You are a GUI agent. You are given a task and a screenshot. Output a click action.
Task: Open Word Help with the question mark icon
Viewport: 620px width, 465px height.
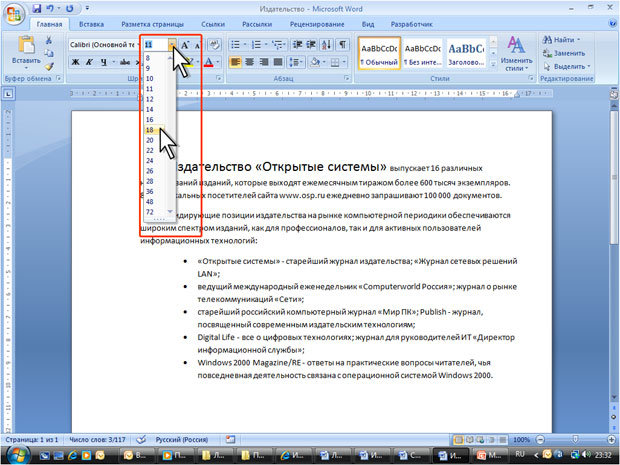coord(612,24)
